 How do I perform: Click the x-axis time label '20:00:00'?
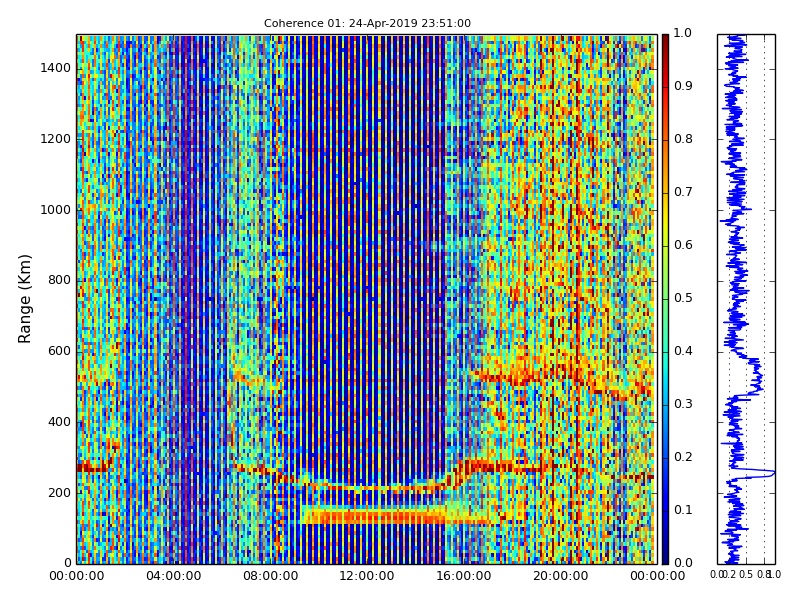click(x=561, y=577)
